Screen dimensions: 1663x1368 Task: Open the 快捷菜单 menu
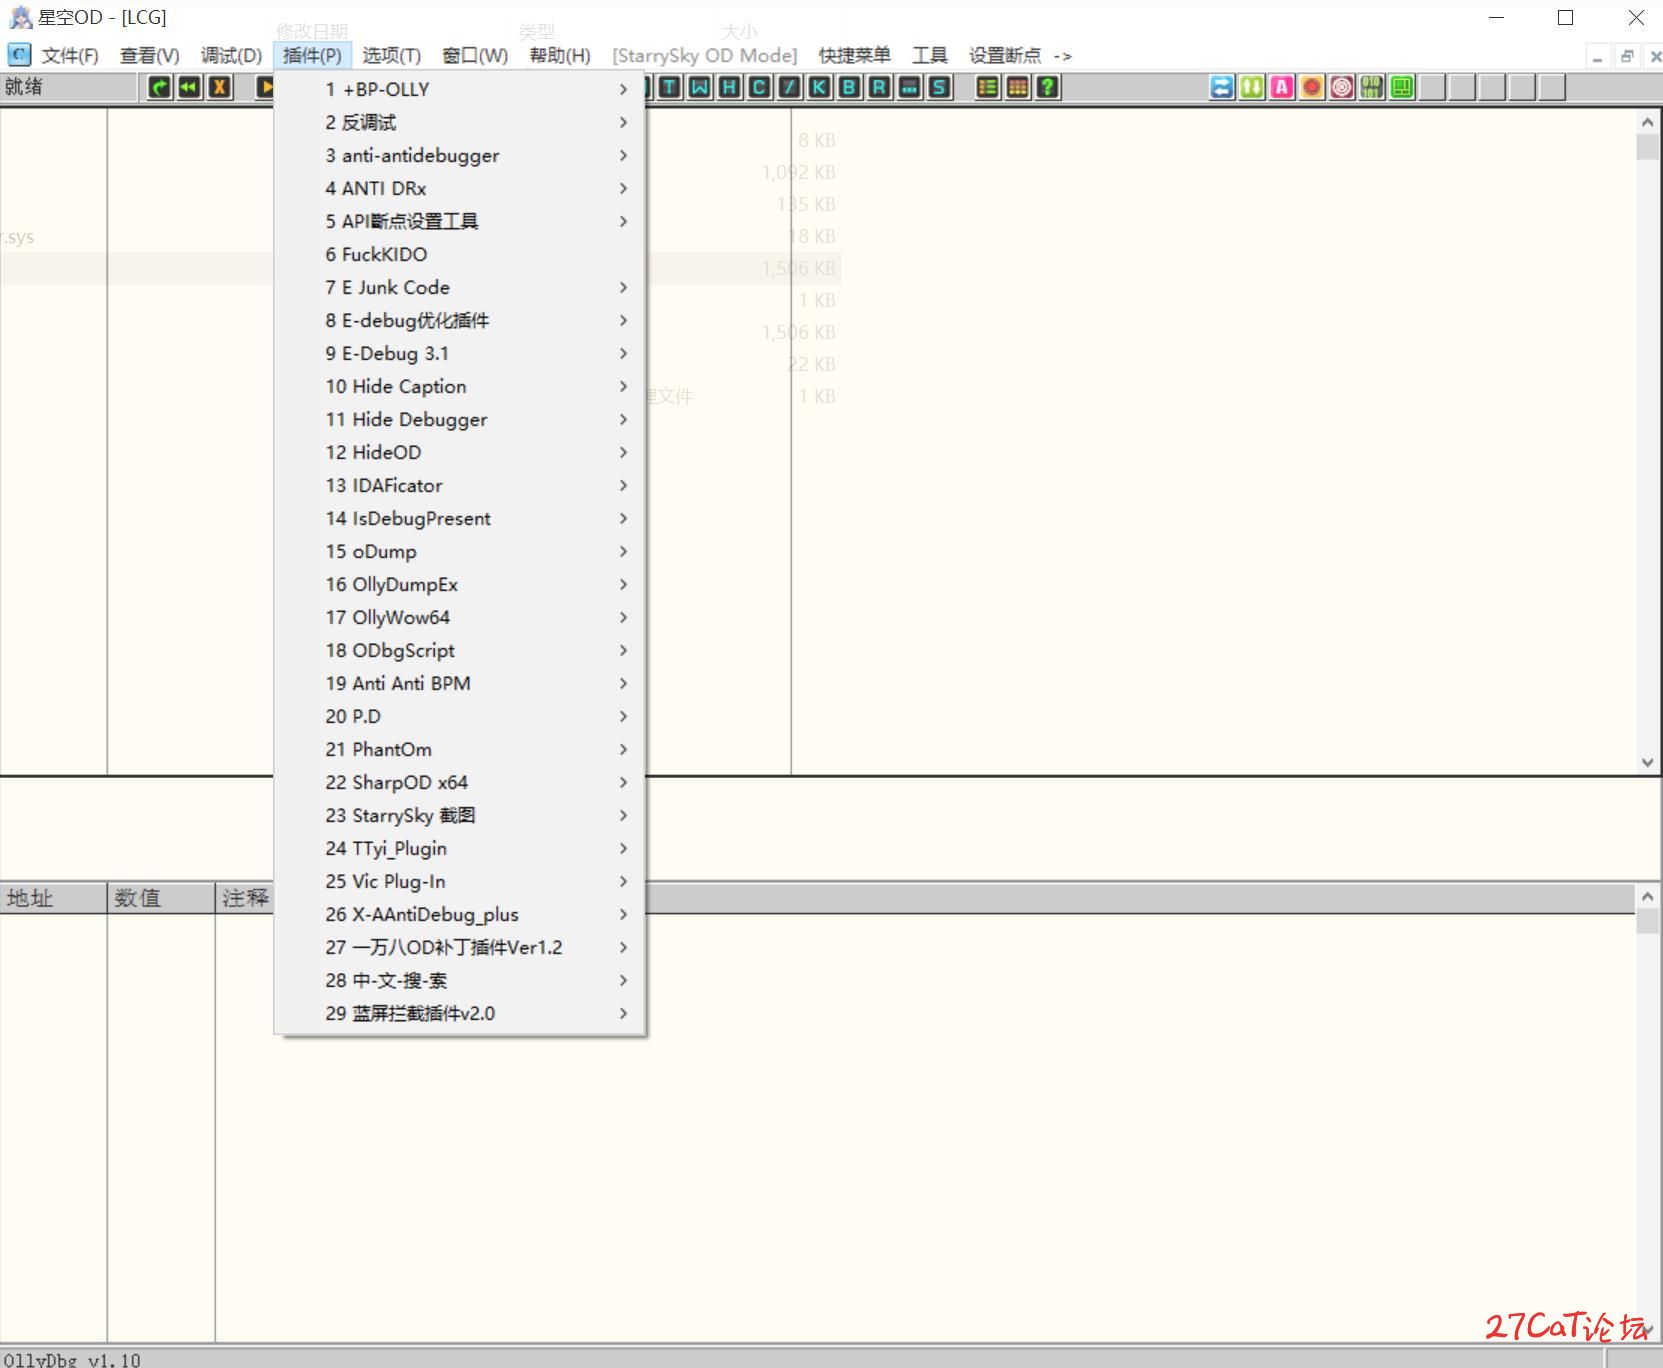854,55
